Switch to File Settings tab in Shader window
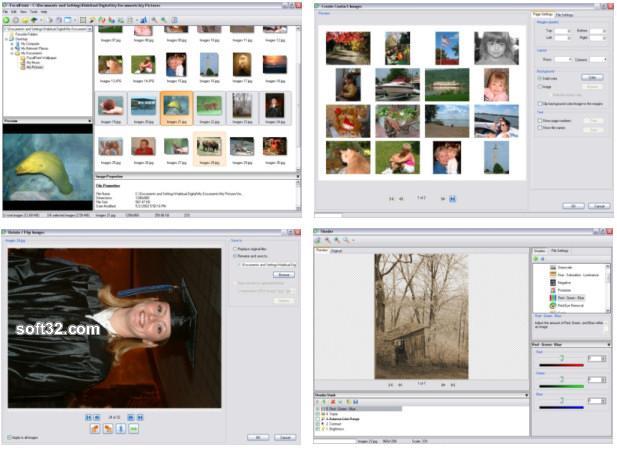 560,251
